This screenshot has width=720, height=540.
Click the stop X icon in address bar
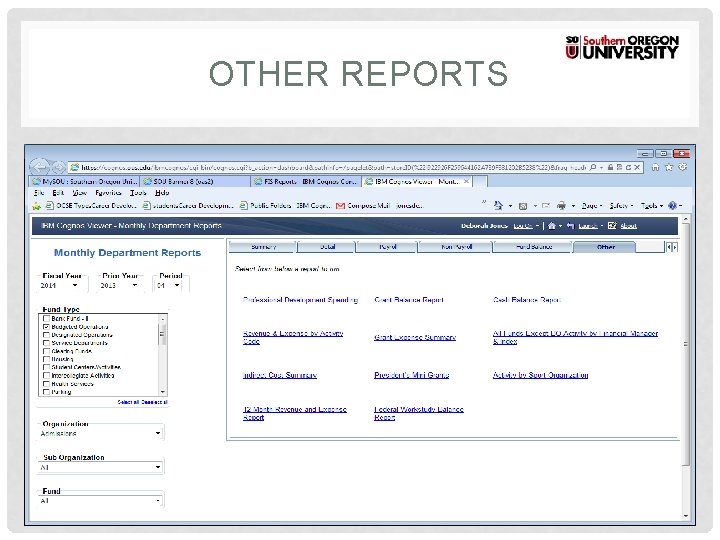tap(637, 168)
